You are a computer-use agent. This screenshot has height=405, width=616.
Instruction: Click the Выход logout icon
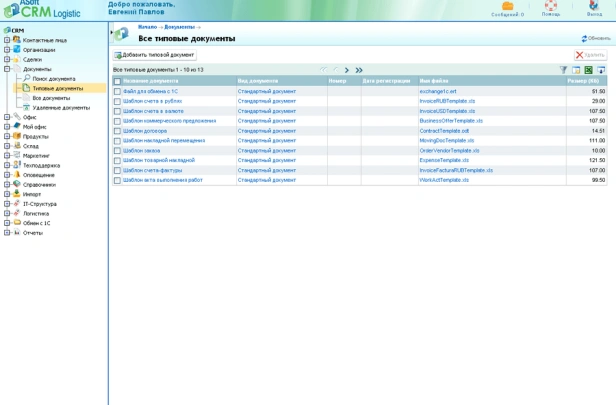[594, 7]
